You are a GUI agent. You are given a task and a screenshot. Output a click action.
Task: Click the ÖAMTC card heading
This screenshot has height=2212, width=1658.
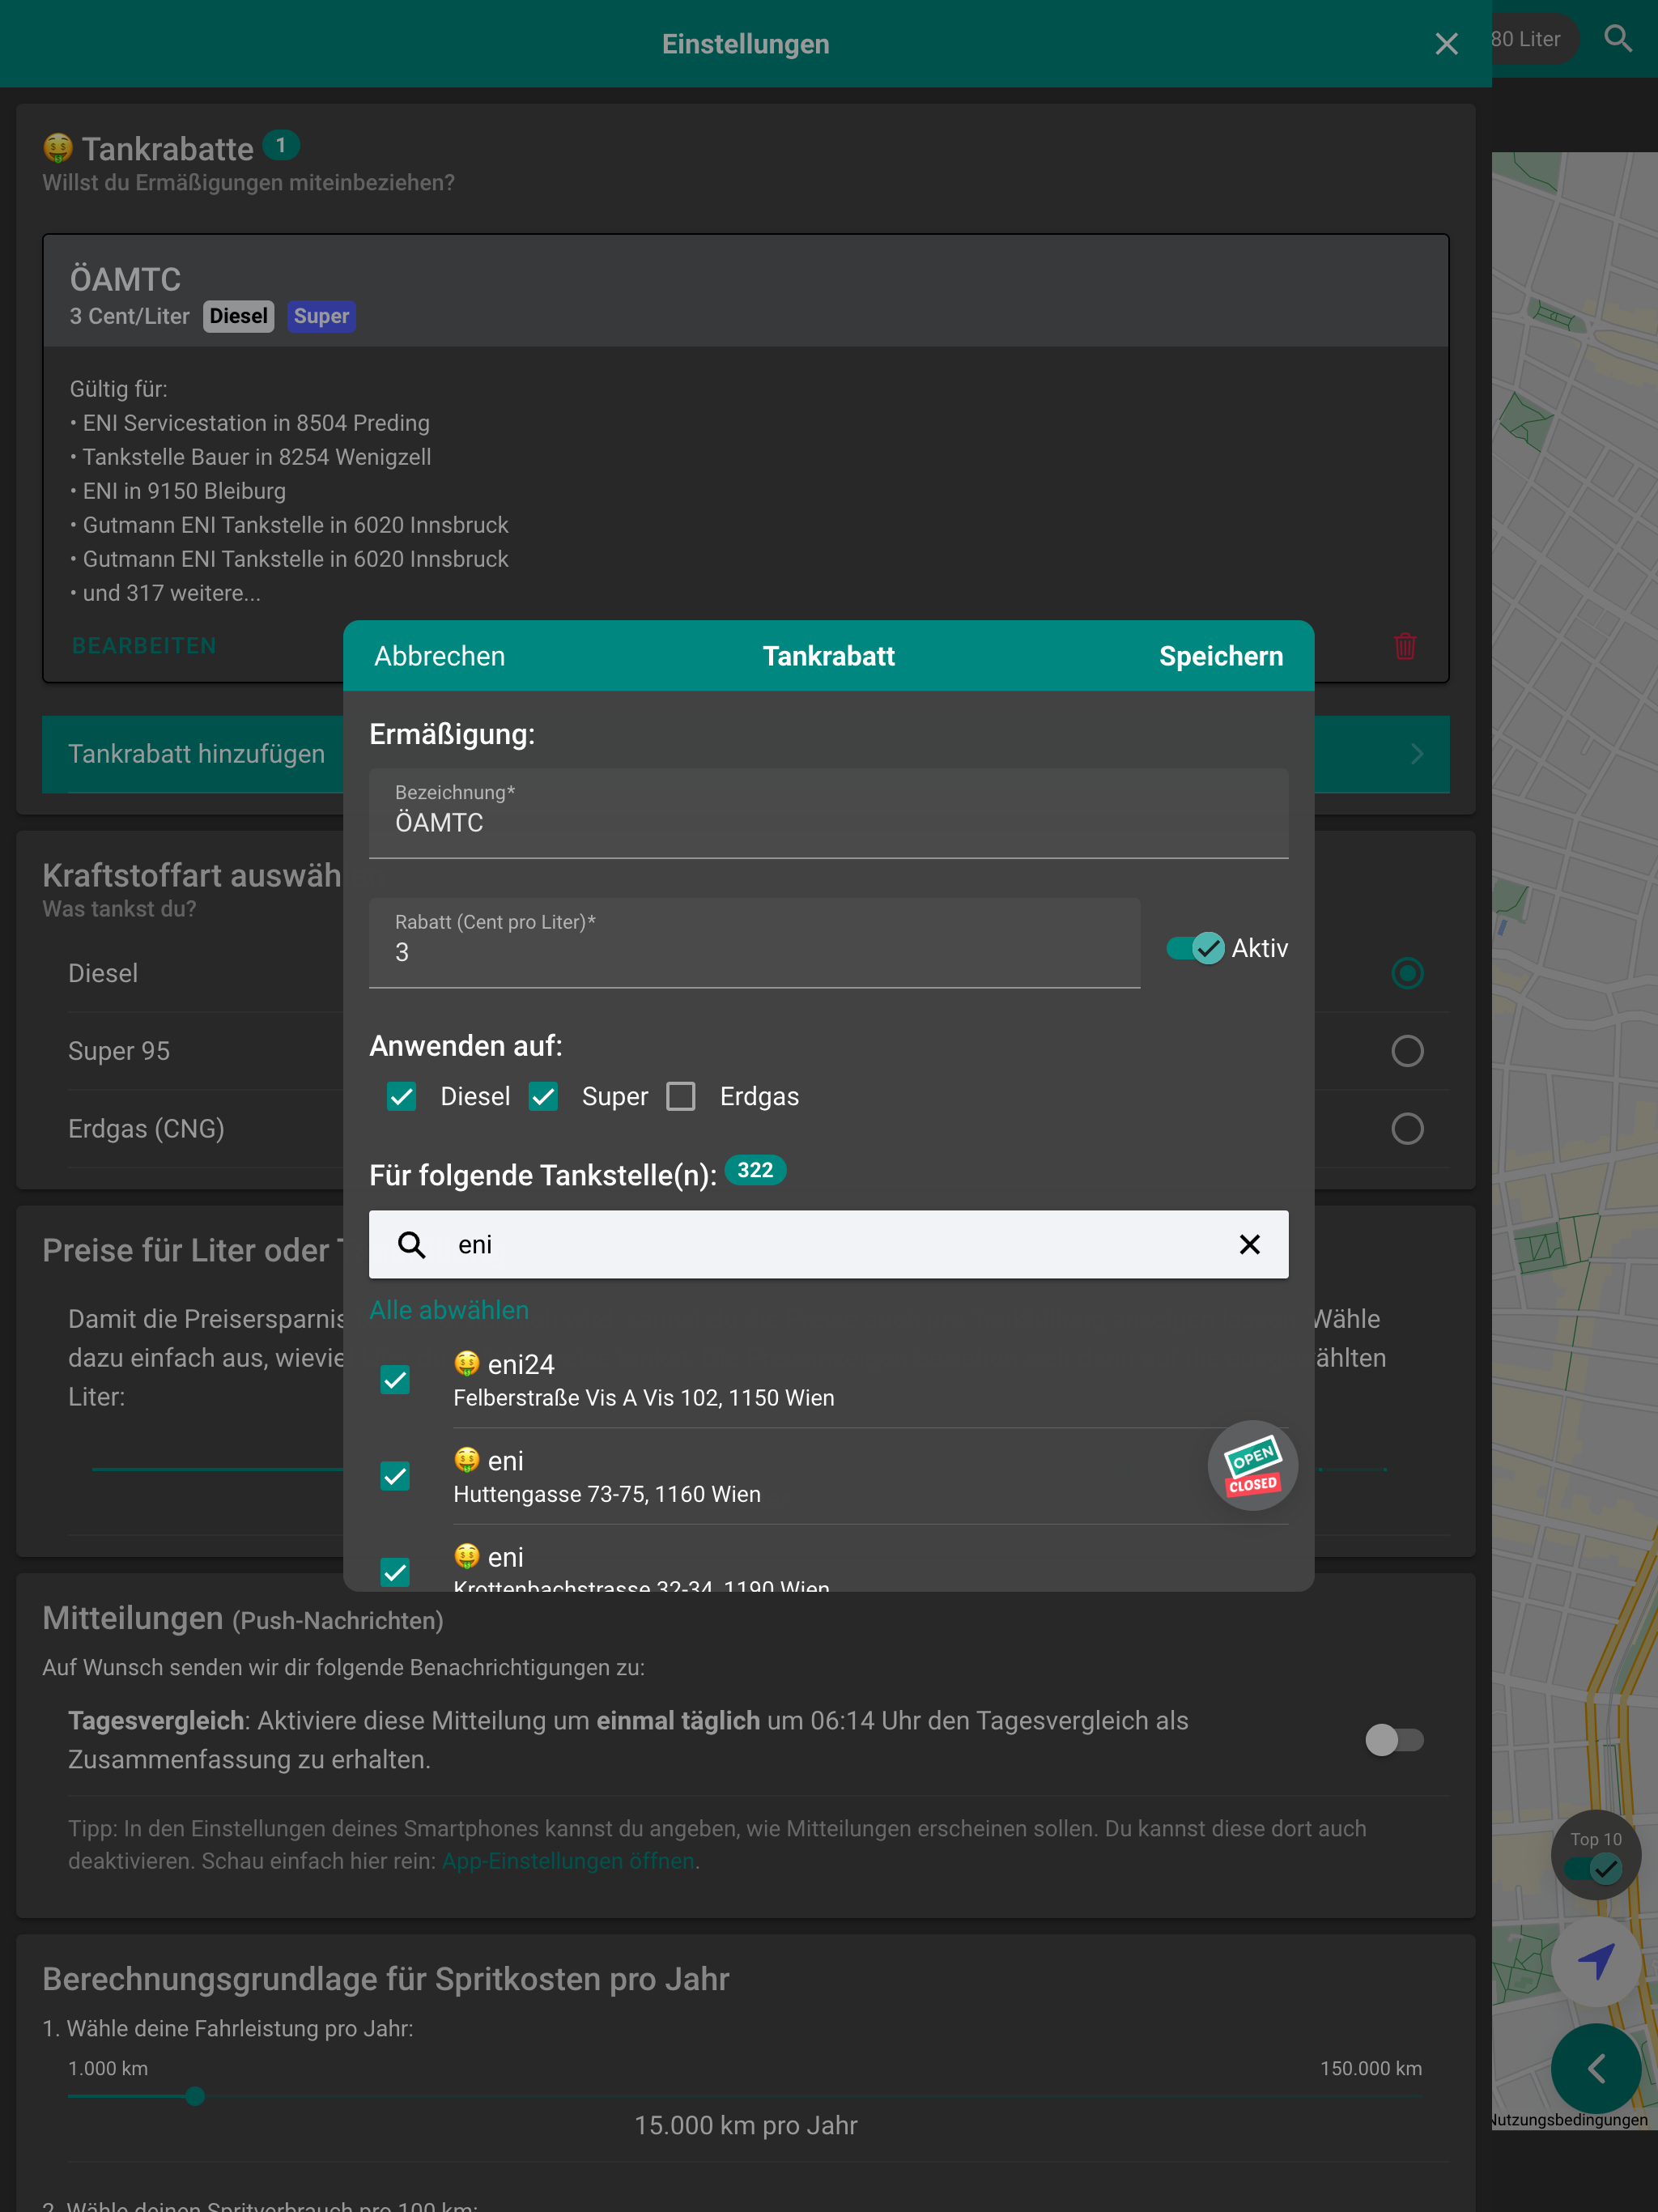125,279
